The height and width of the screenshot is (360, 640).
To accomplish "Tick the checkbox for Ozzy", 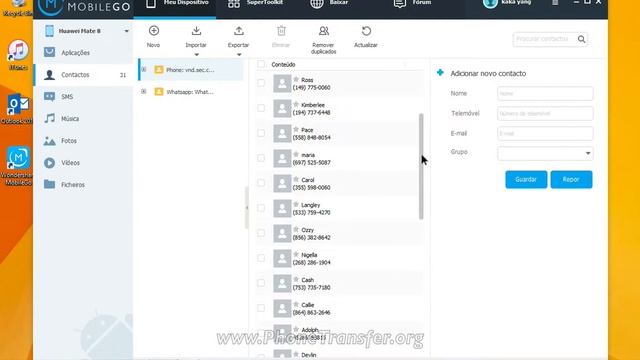I will (261, 233).
